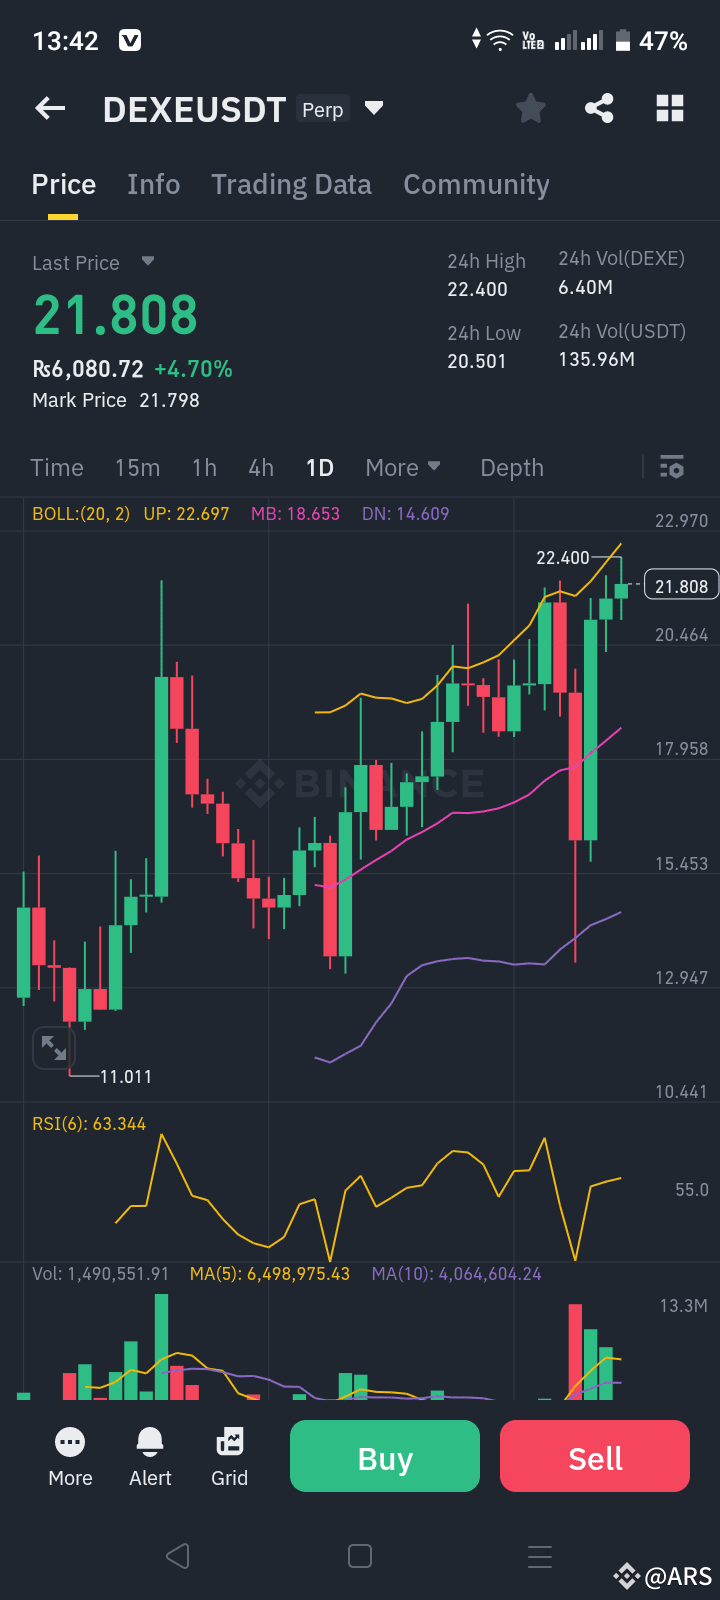This screenshot has height=1600, width=720.
Task: Select the 1D chart interval
Action: coord(319,467)
